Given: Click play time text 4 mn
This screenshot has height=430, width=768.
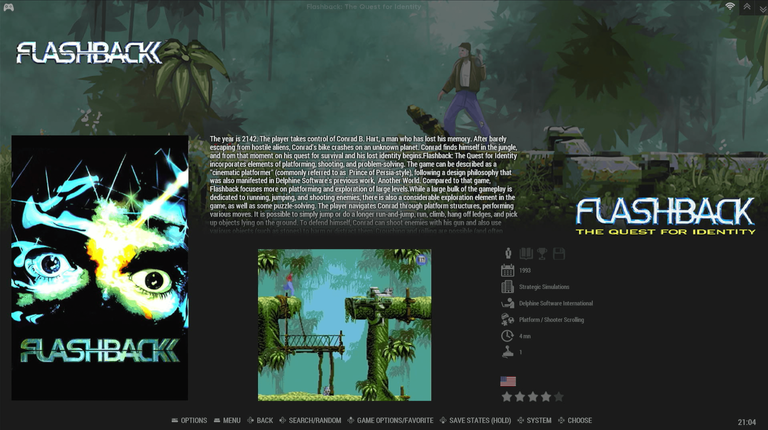Looking at the screenshot, I should pos(525,336).
